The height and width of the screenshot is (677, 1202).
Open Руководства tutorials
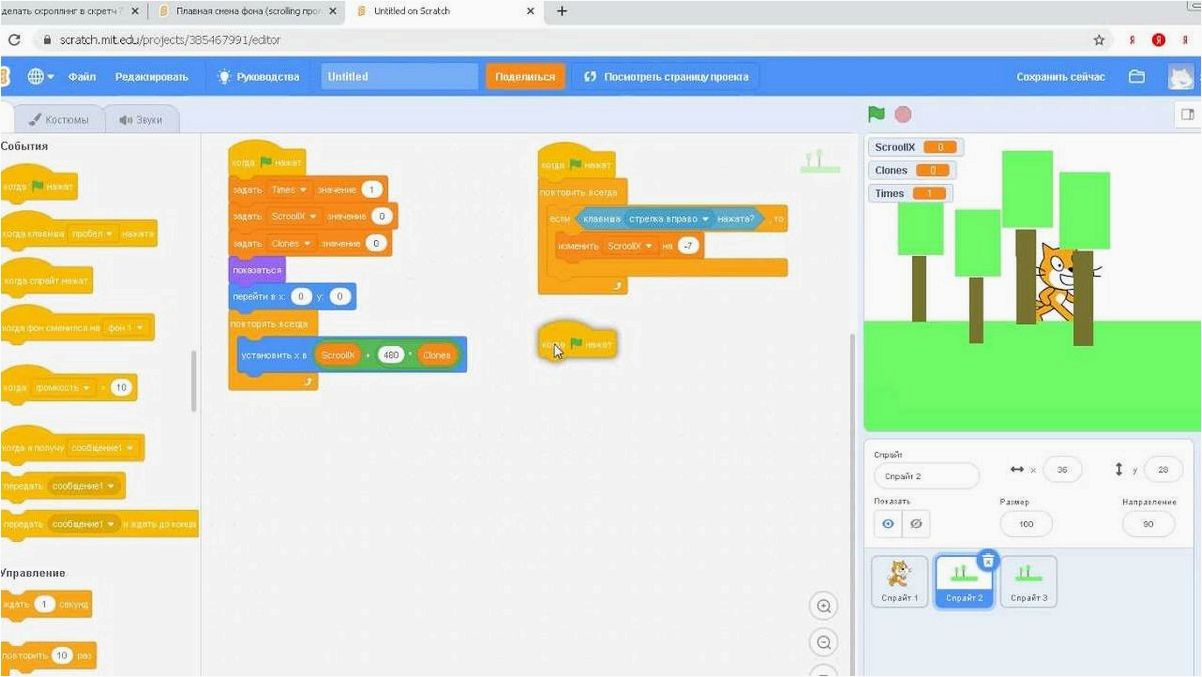[259, 77]
